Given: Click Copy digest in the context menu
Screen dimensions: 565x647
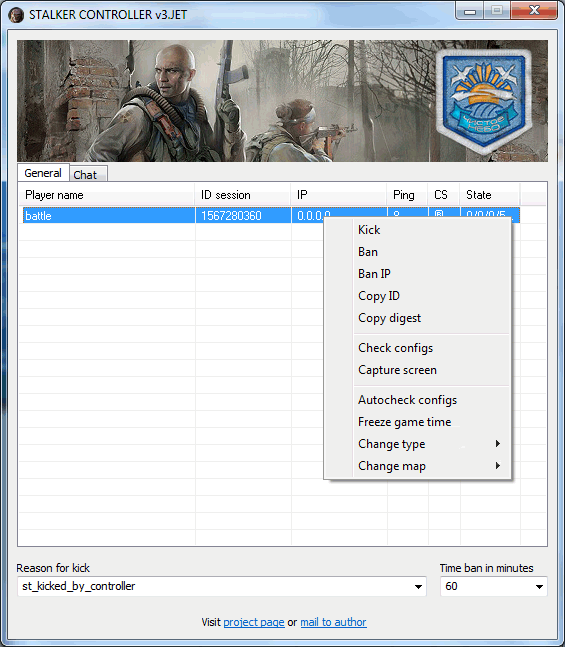Looking at the screenshot, I should click(417, 318).
